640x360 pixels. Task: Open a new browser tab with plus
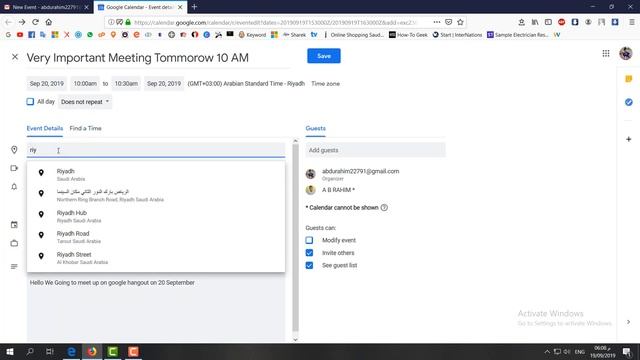[194, 7]
